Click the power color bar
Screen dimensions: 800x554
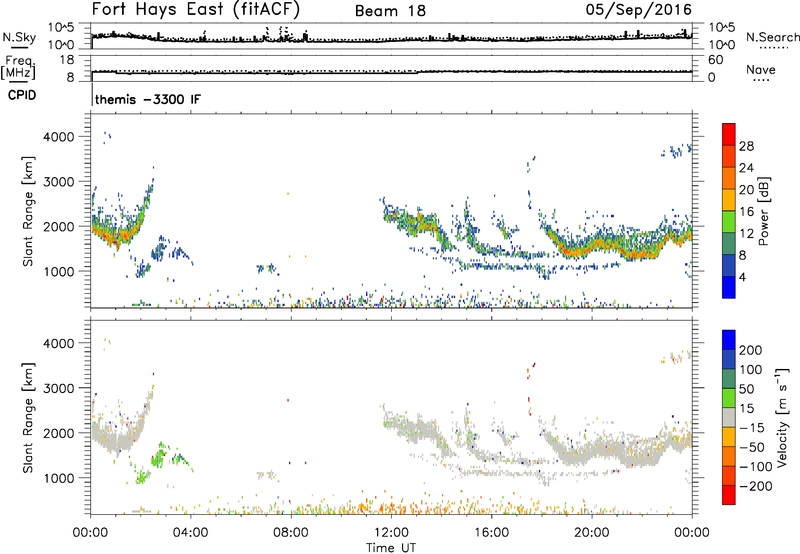729,210
